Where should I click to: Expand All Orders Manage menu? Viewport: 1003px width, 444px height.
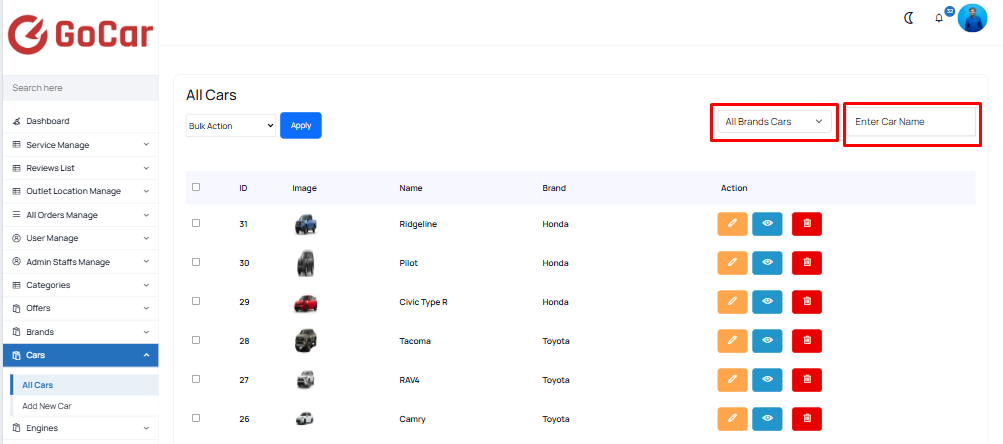click(81, 215)
